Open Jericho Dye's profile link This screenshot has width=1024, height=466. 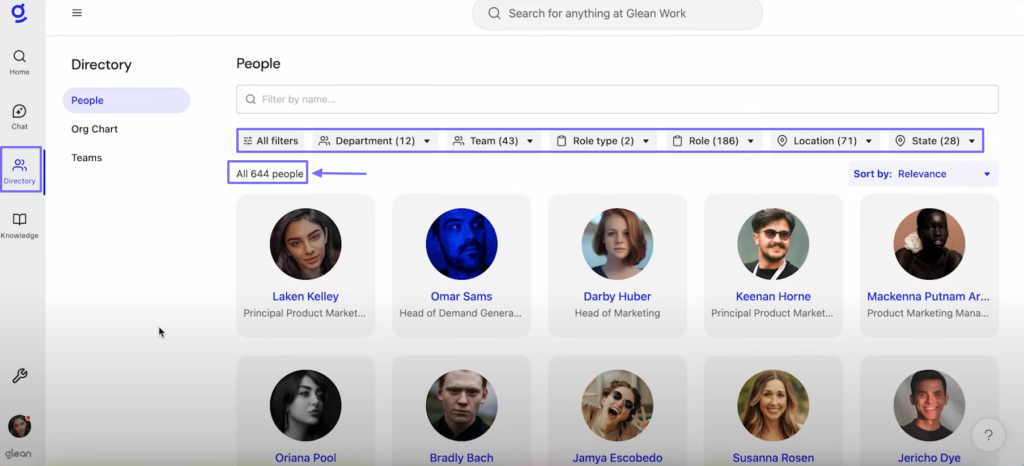click(x=929, y=458)
